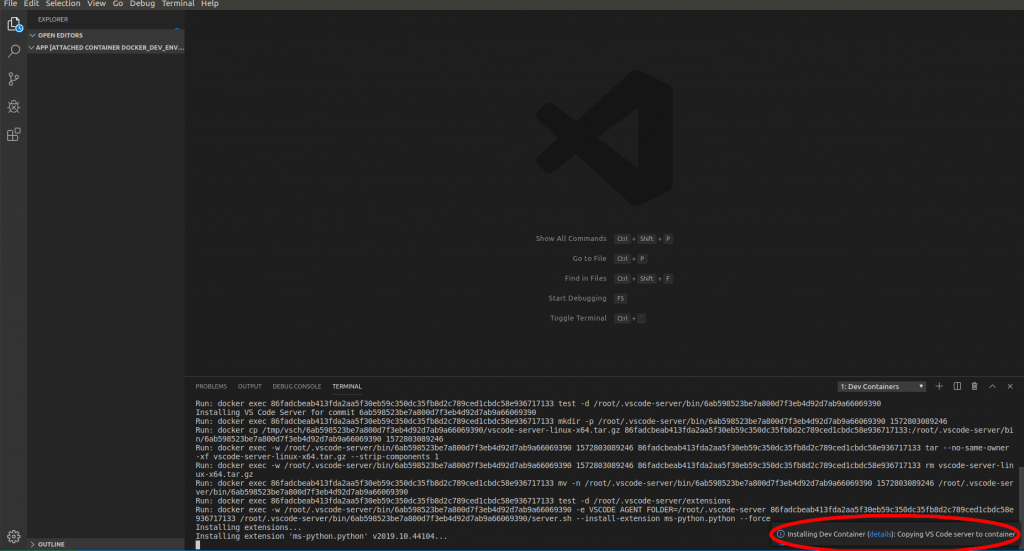Click the 'details' link in the notification
The height and width of the screenshot is (551, 1024).
tap(880, 534)
